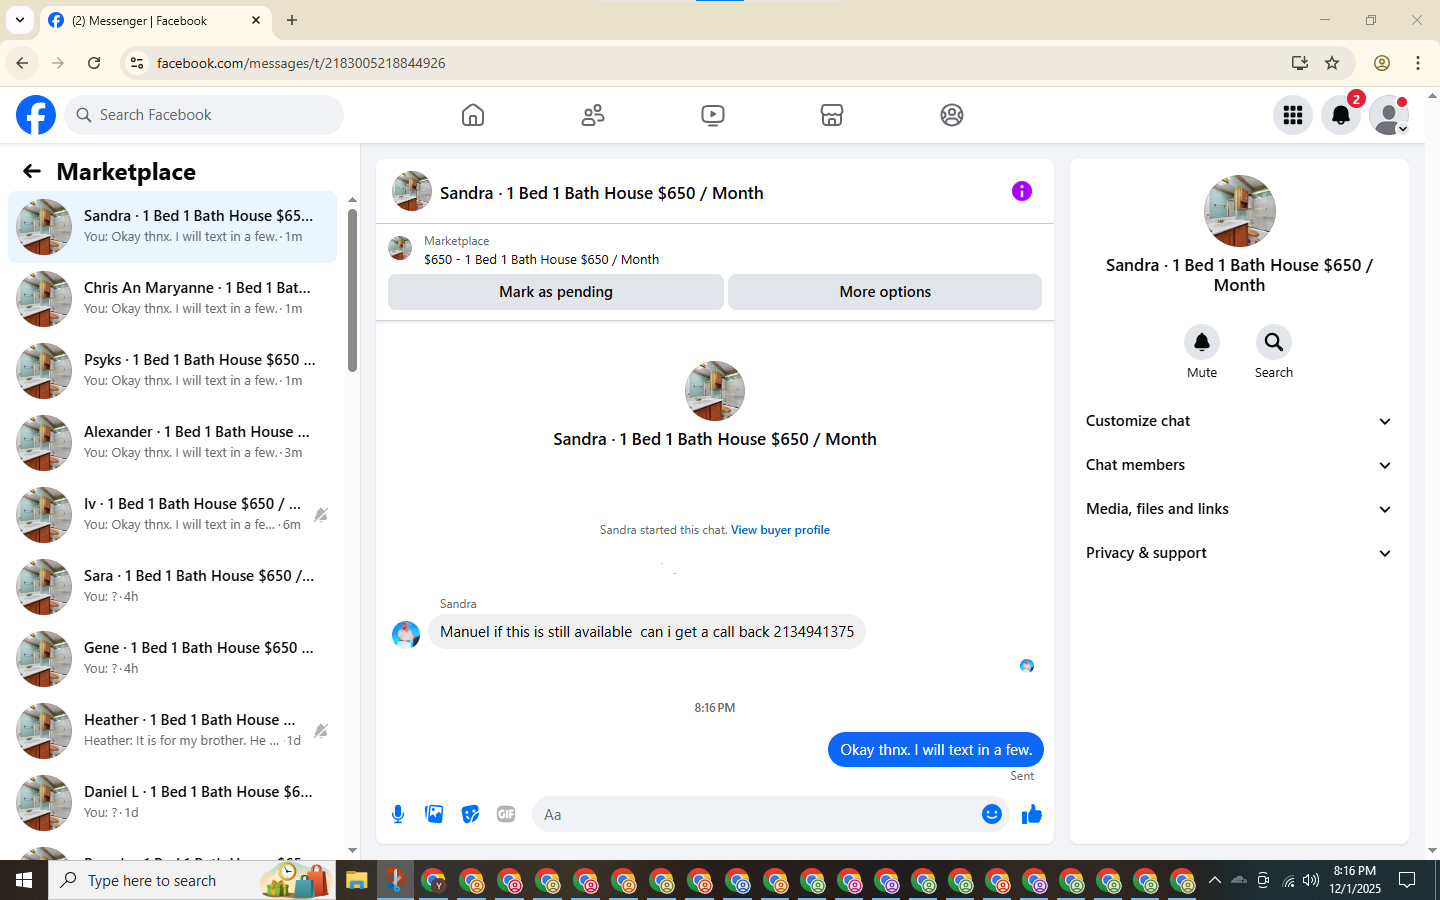Open the Marketplace storefront icon
Screen dimensions: 1440x900
[x=832, y=115]
